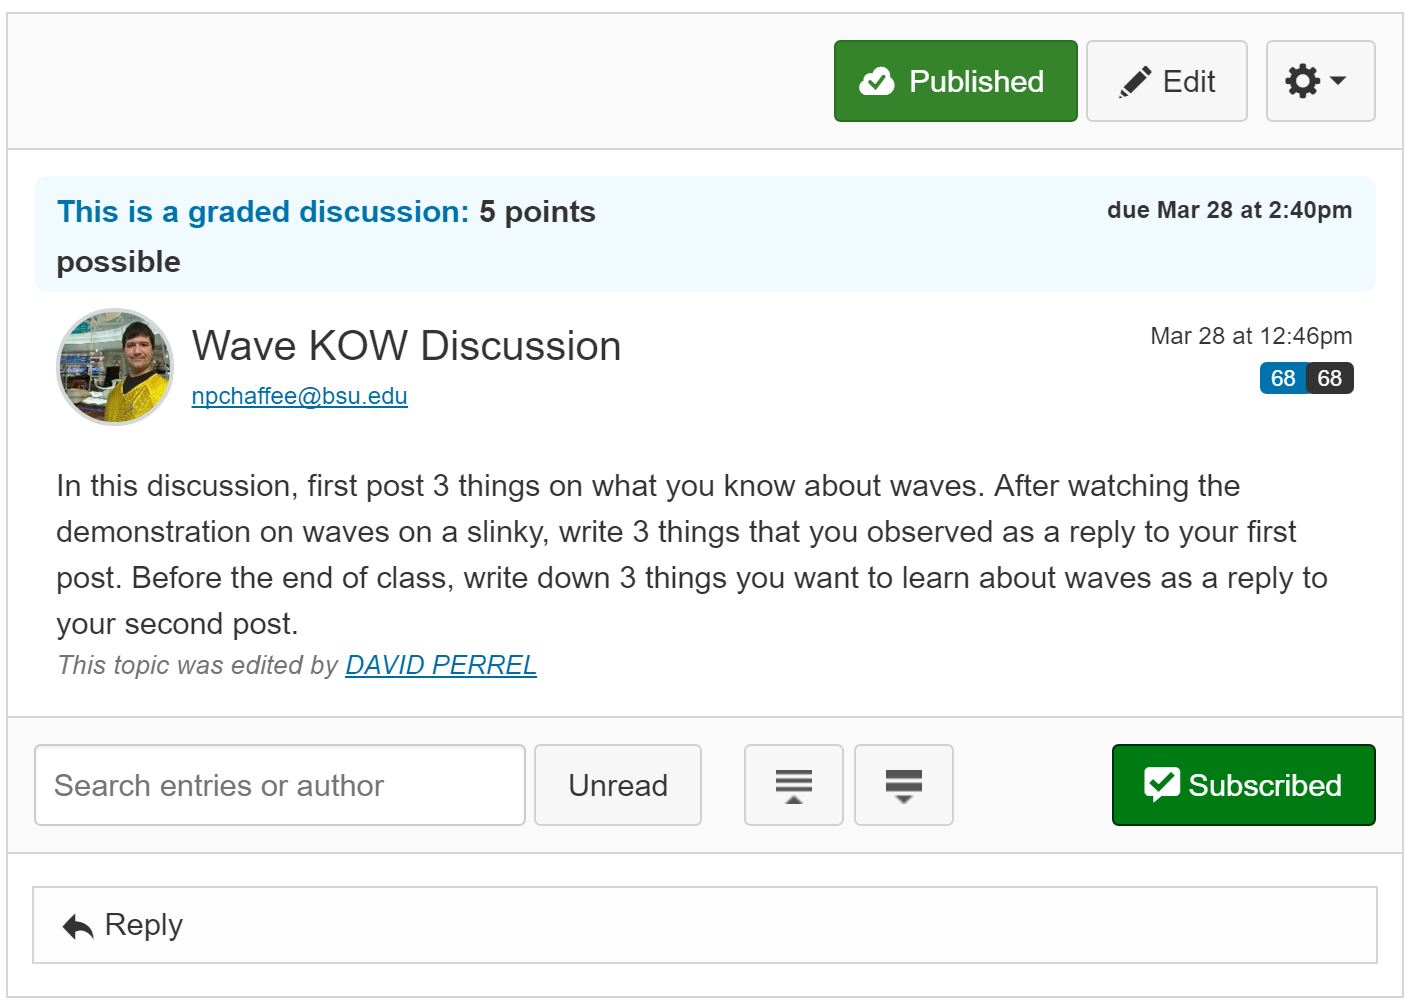Image resolution: width=1424 pixels, height=1008 pixels.
Task: Collapse all replies with the up-arrow icon
Action: [793, 785]
